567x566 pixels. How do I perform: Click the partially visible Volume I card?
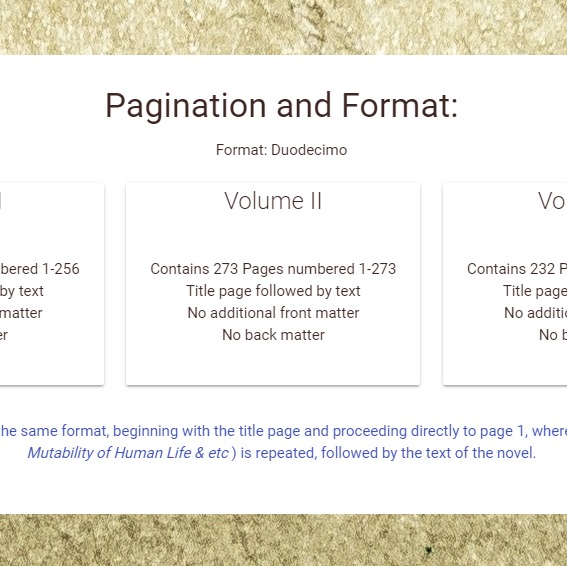pos(52,284)
